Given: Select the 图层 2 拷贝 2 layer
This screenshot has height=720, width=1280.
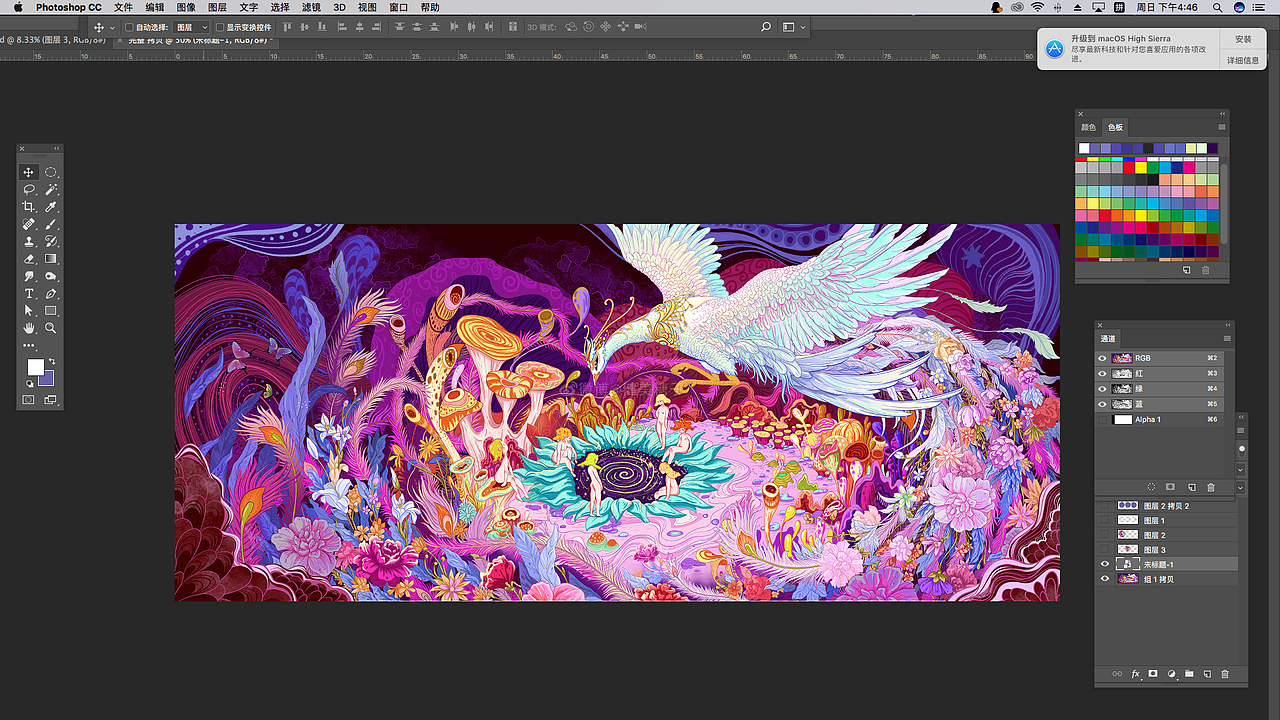Looking at the screenshot, I should [x=1166, y=506].
